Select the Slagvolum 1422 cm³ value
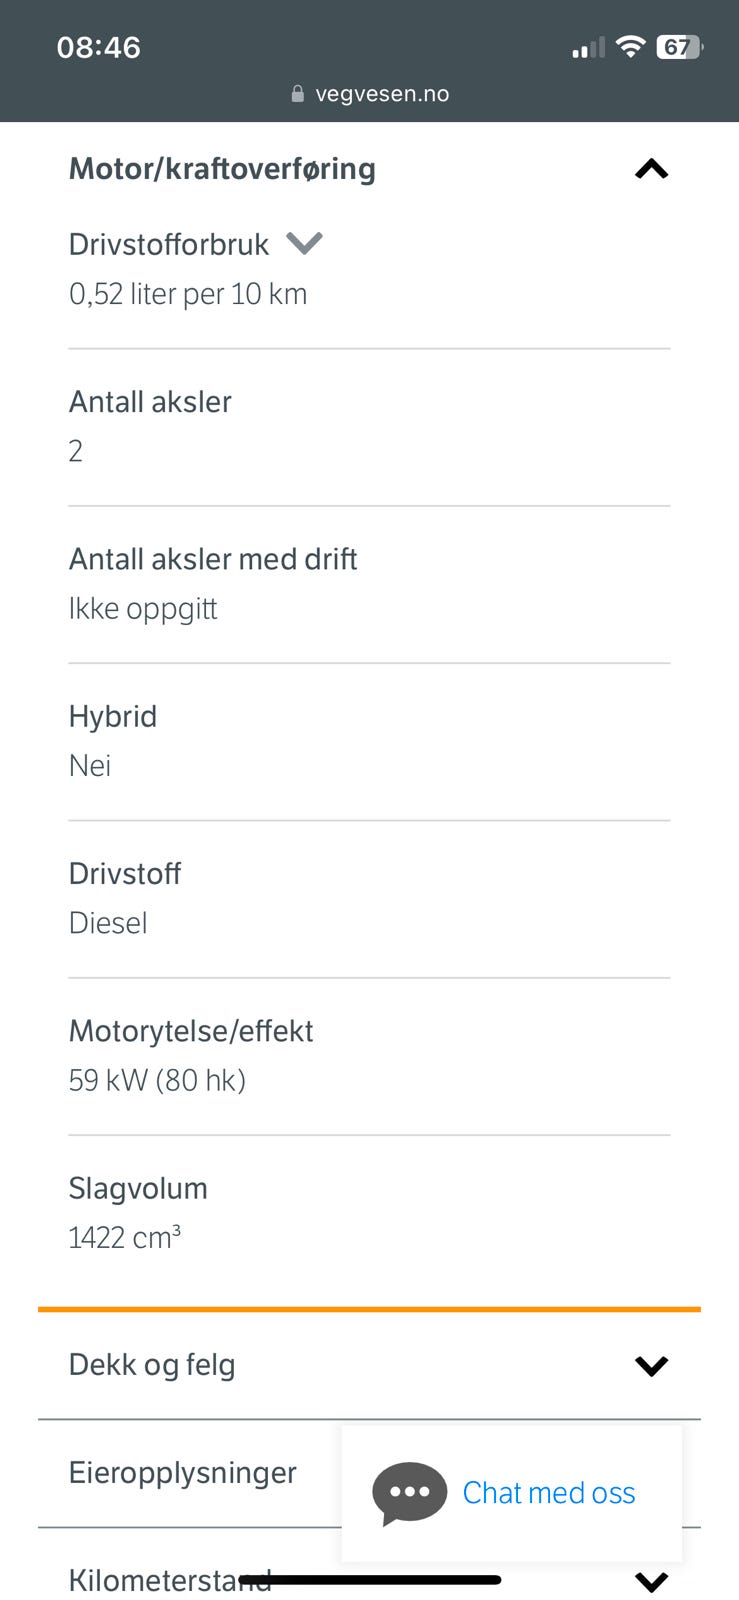This screenshot has height=1600, width=739. click(125, 1237)
